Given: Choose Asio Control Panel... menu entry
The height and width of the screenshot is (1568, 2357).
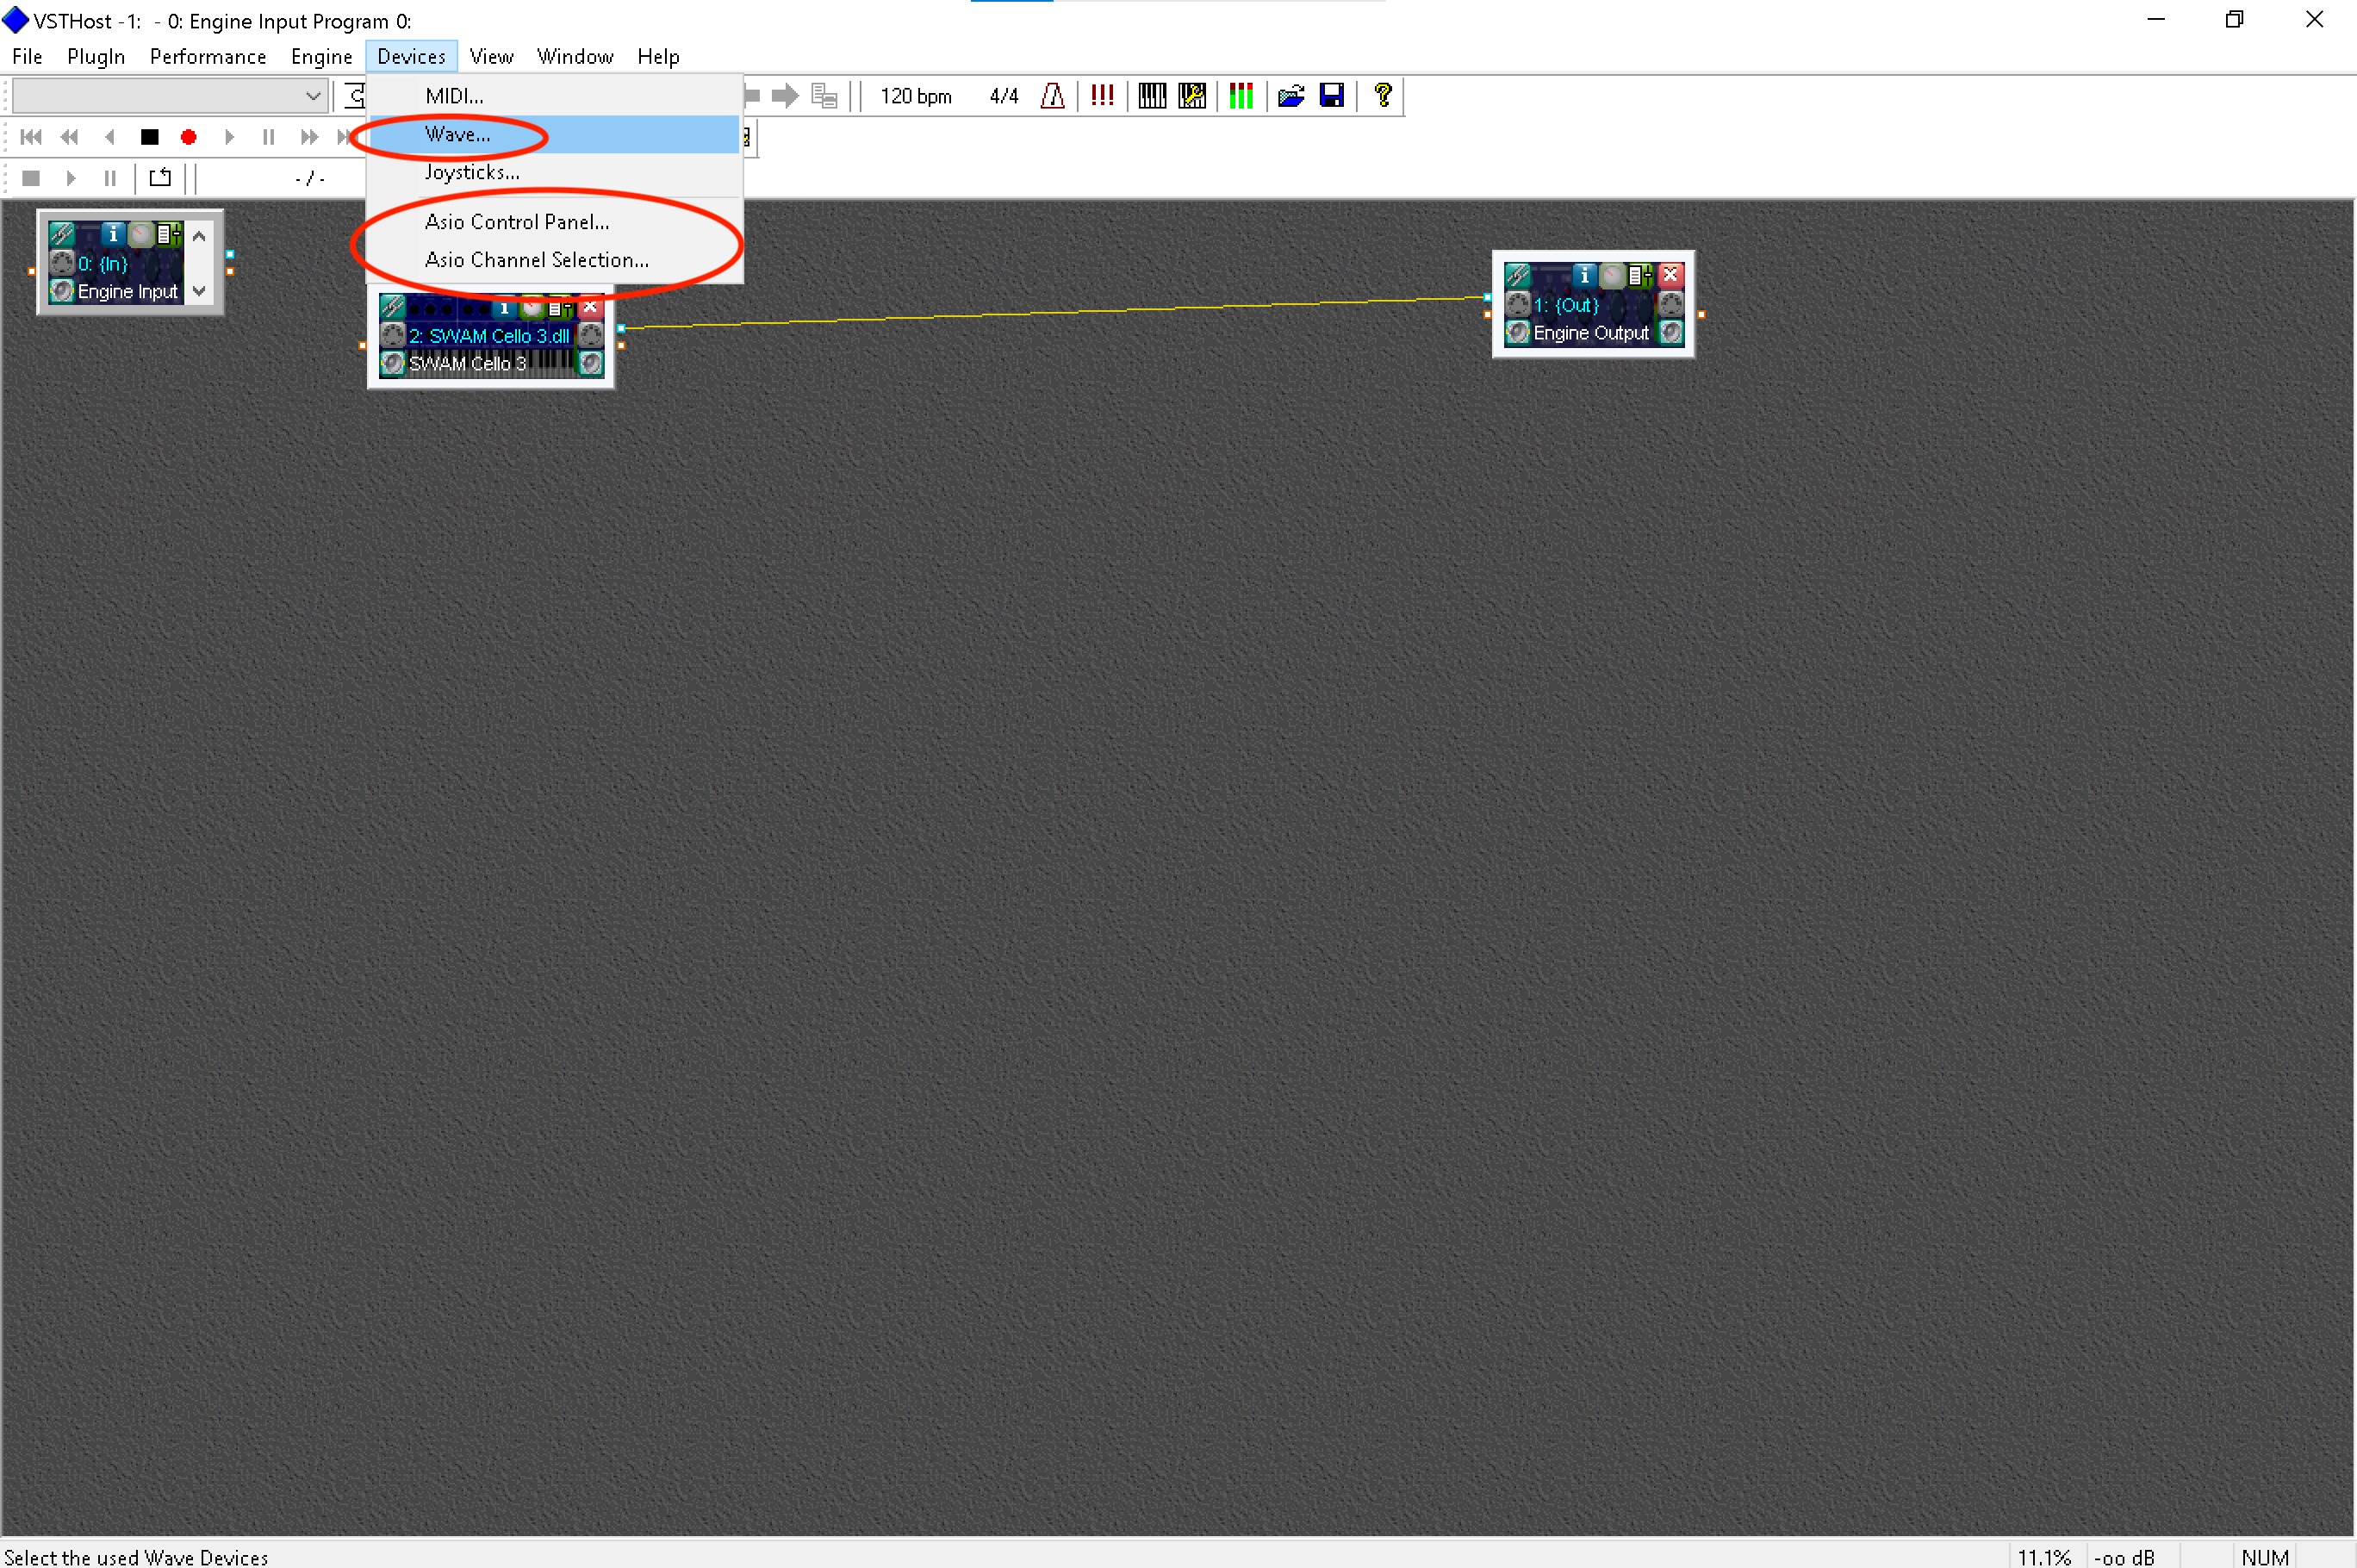Looking at the screenshot, I should pos(516,222).
